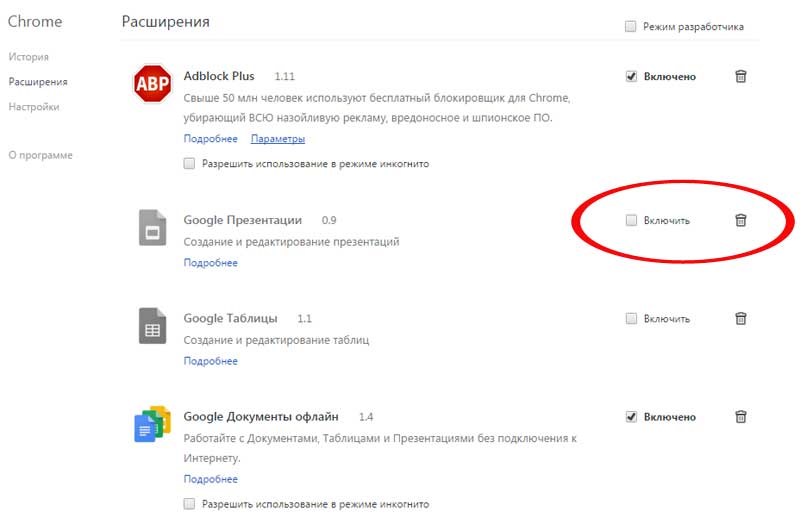Click the Google Презентации extension name
The image size is (800, 530).
click(243, 220)
